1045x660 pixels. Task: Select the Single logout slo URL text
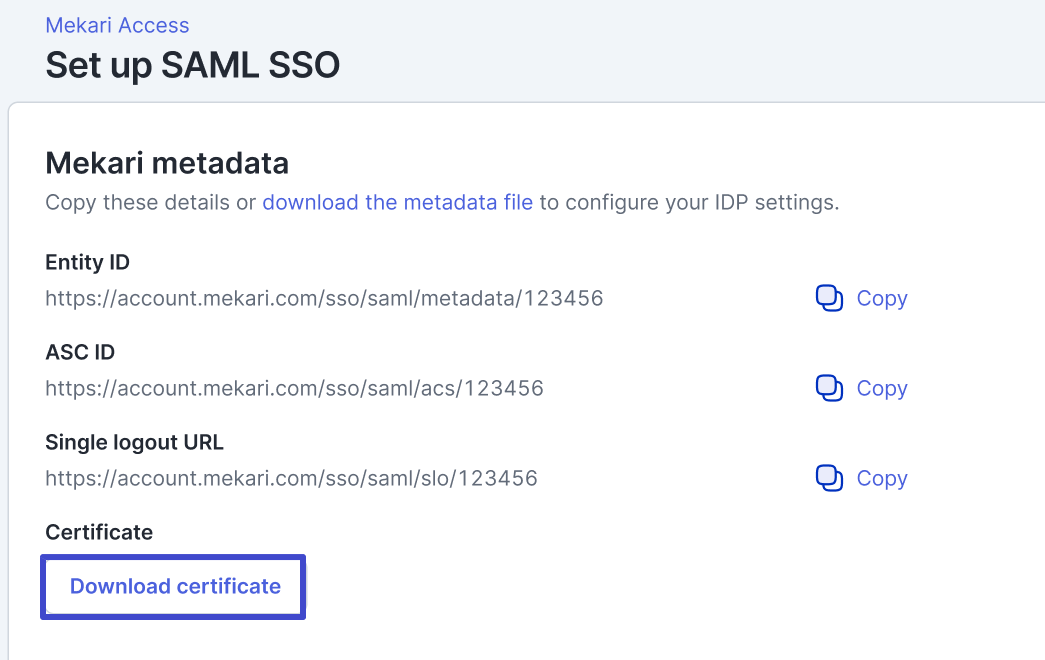click(x=291, y=478)
